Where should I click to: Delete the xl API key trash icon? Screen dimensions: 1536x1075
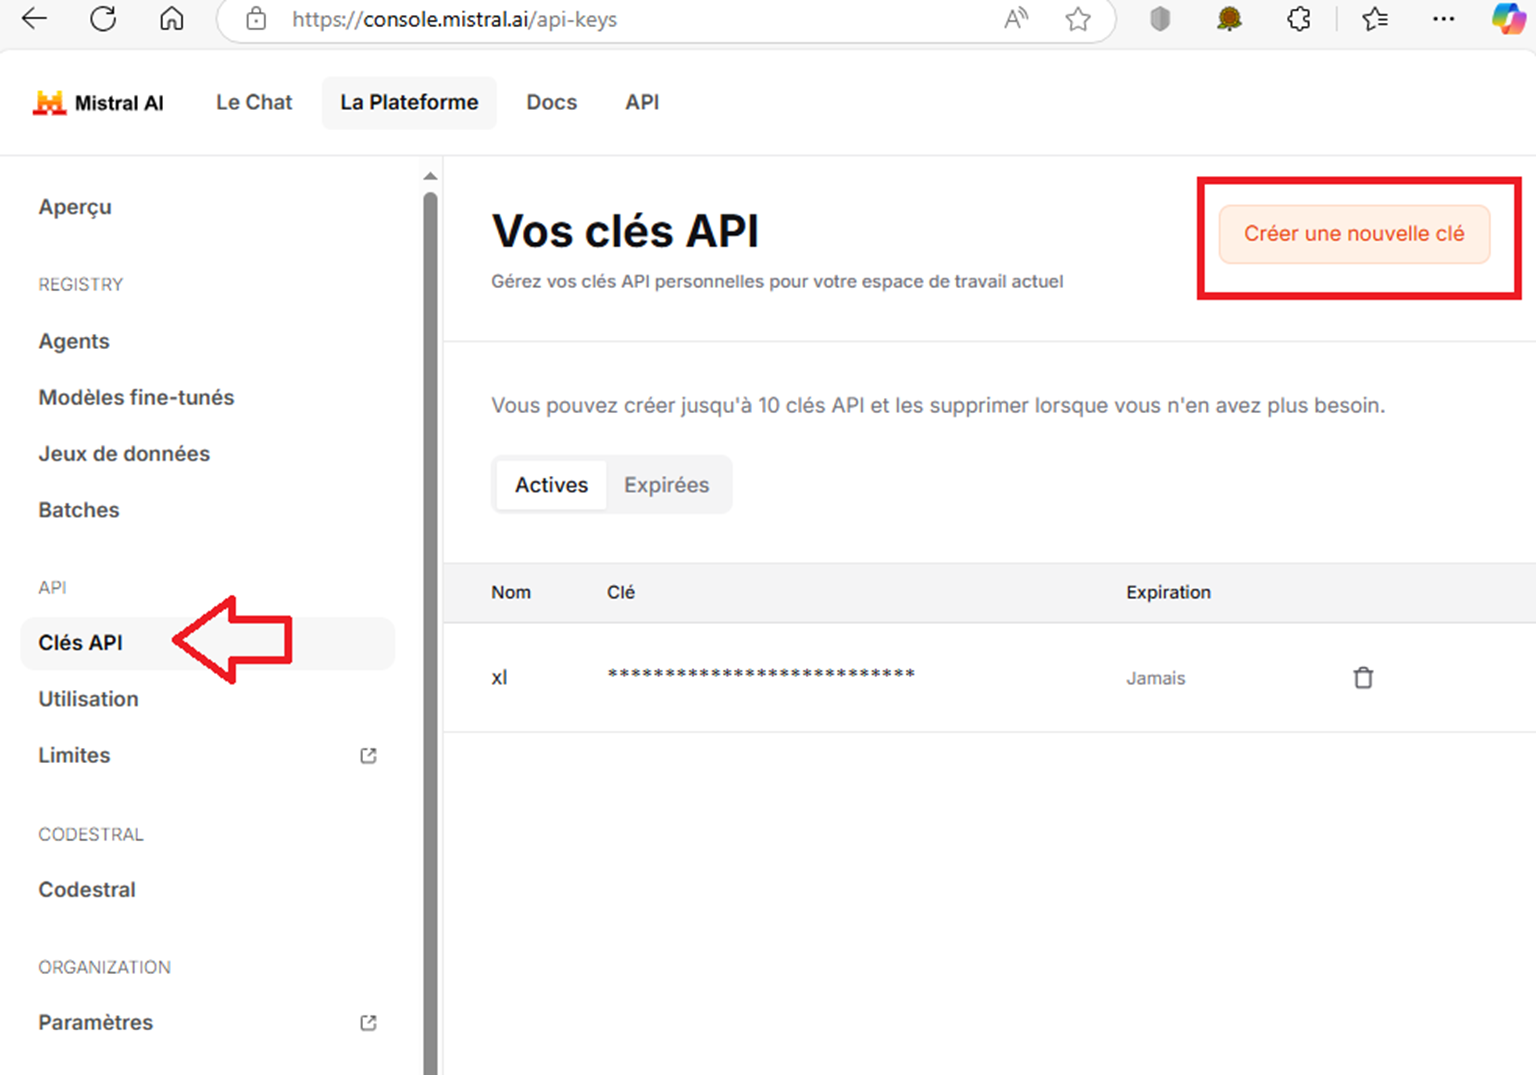point(1363,678)
